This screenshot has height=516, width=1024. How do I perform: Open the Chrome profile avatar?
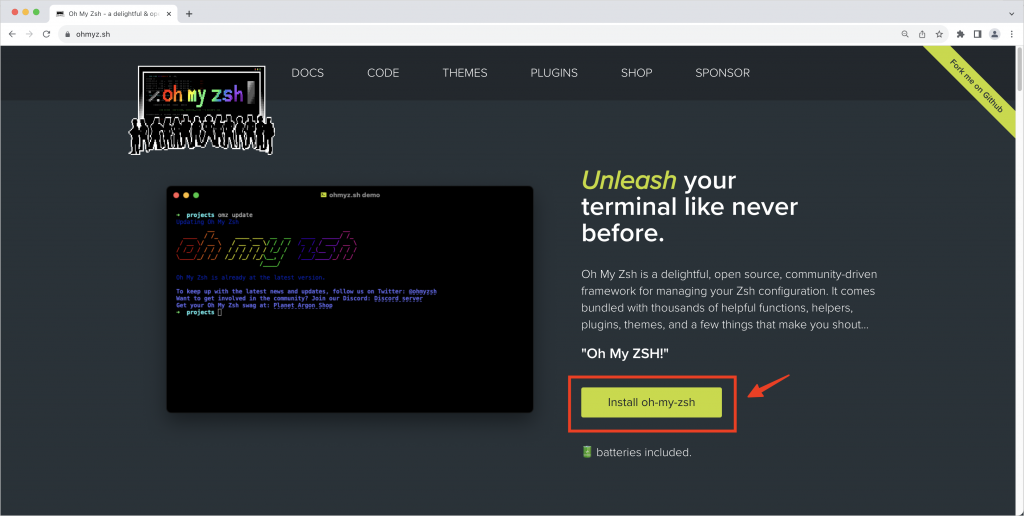pos(995,34)
